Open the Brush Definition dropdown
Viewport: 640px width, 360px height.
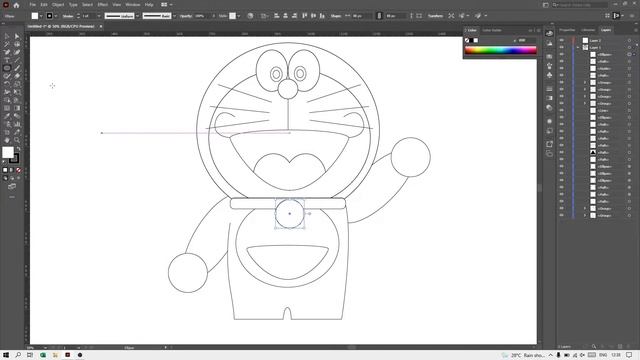174,16
